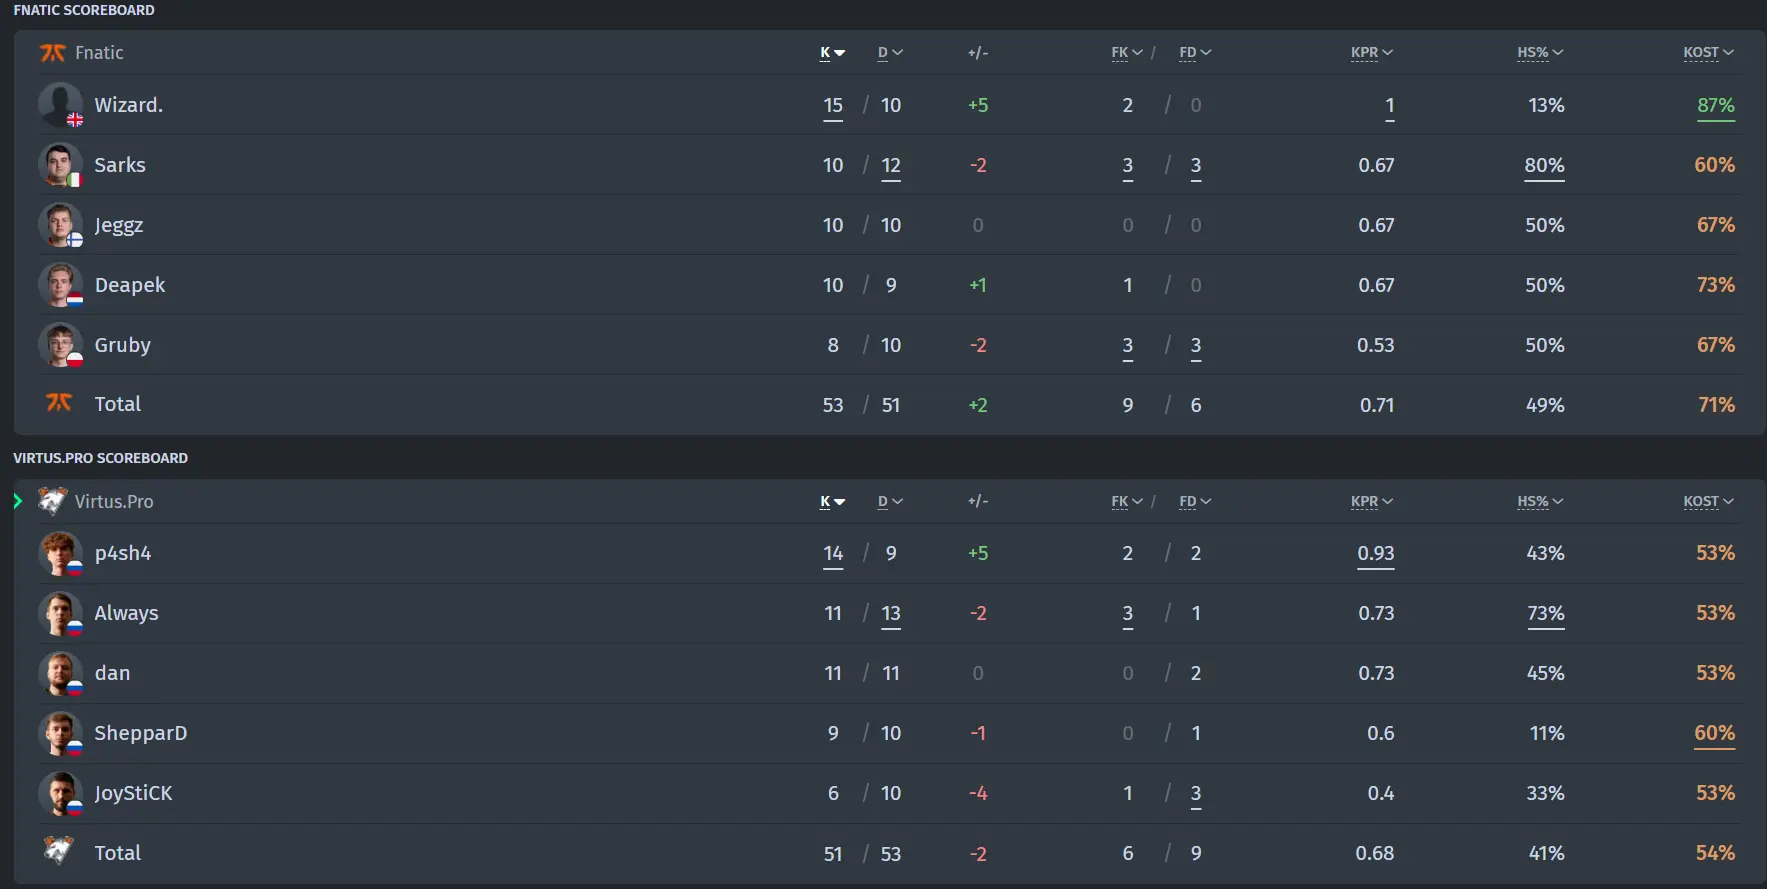Screen dimensions: 1767x889
Task: Click the Virtus.Pro team logo in header
Action: point(52,501)
